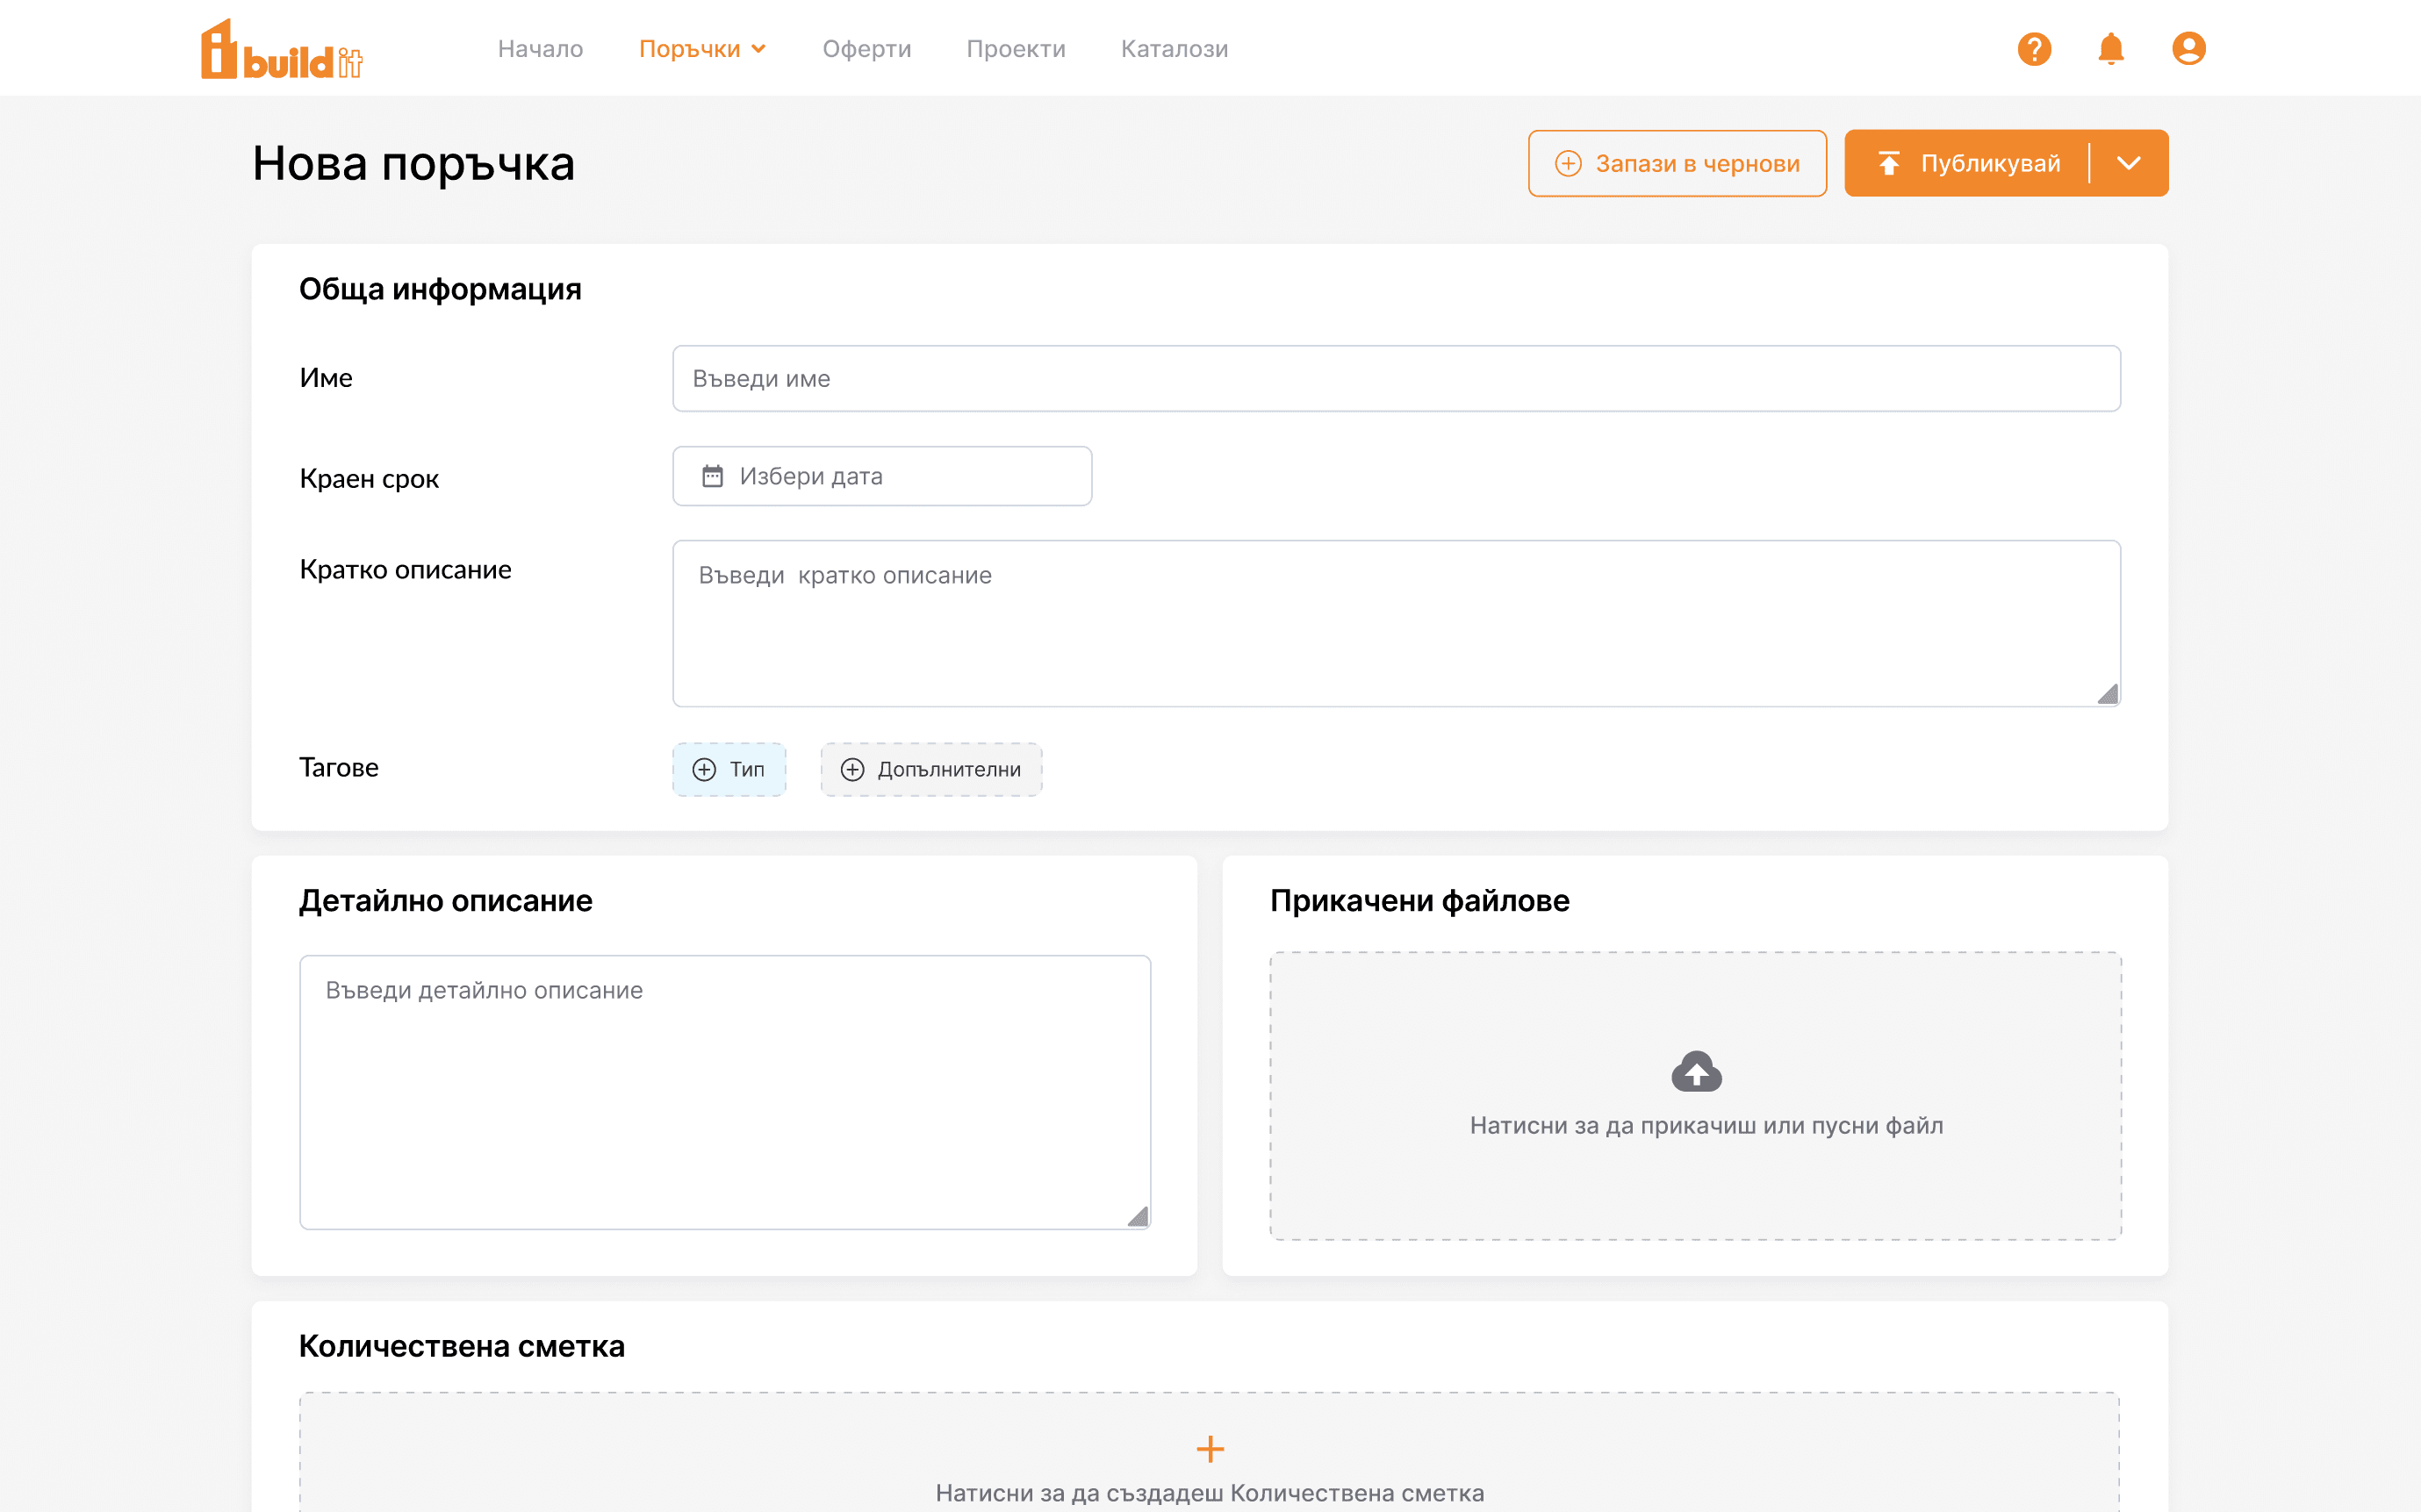Open user profile account icon
This screenshot has height=1512, width=2421.
click(x=2188, y=49)
